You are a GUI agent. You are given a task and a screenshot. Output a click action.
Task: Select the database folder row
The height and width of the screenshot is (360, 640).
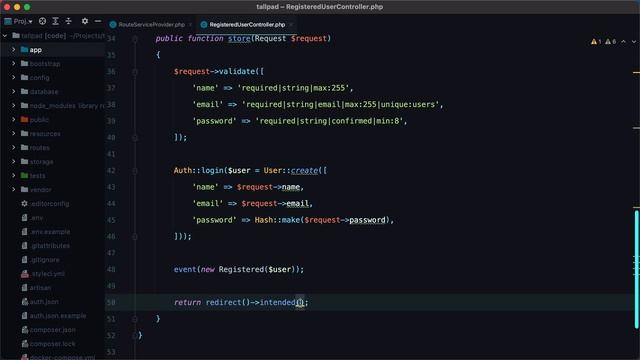53,91
